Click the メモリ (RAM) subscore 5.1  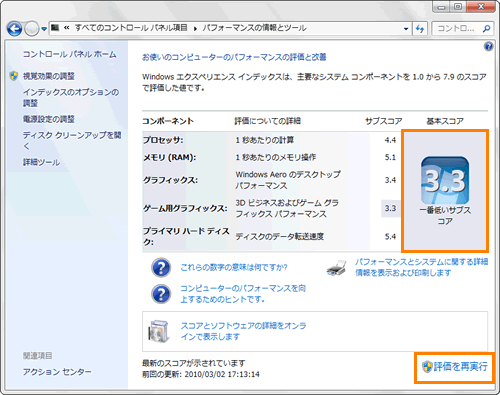[x=390, y=157]
